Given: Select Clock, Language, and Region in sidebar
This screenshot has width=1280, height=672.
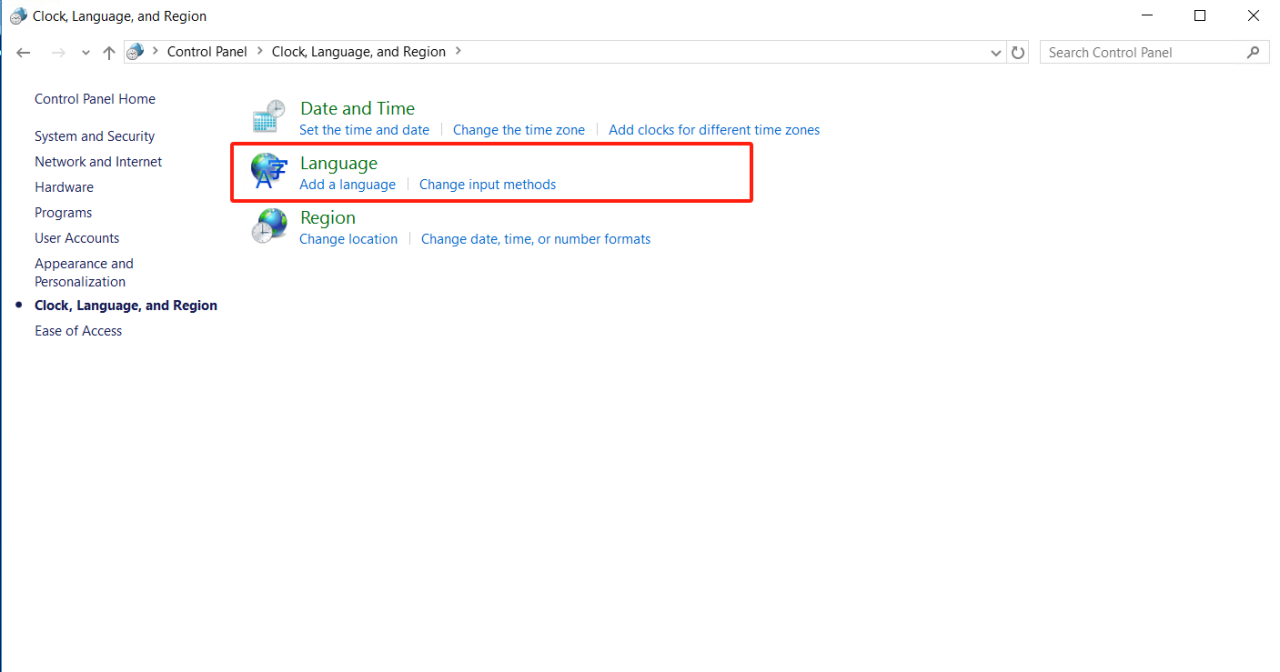Looking at the screenshot, I should 126,305.
